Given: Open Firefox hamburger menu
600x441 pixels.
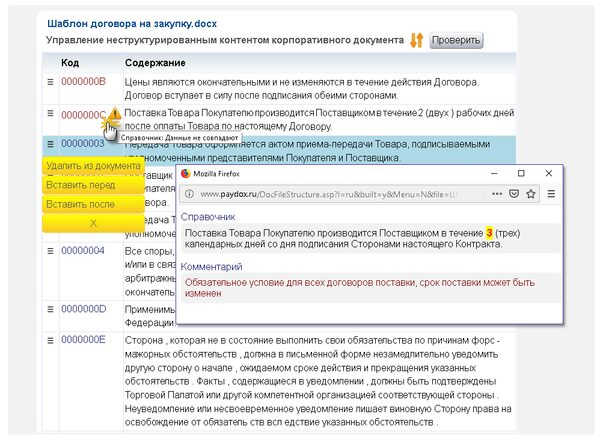Looking at the screenshot, I should pyautogui.click(x=552, y=193).
